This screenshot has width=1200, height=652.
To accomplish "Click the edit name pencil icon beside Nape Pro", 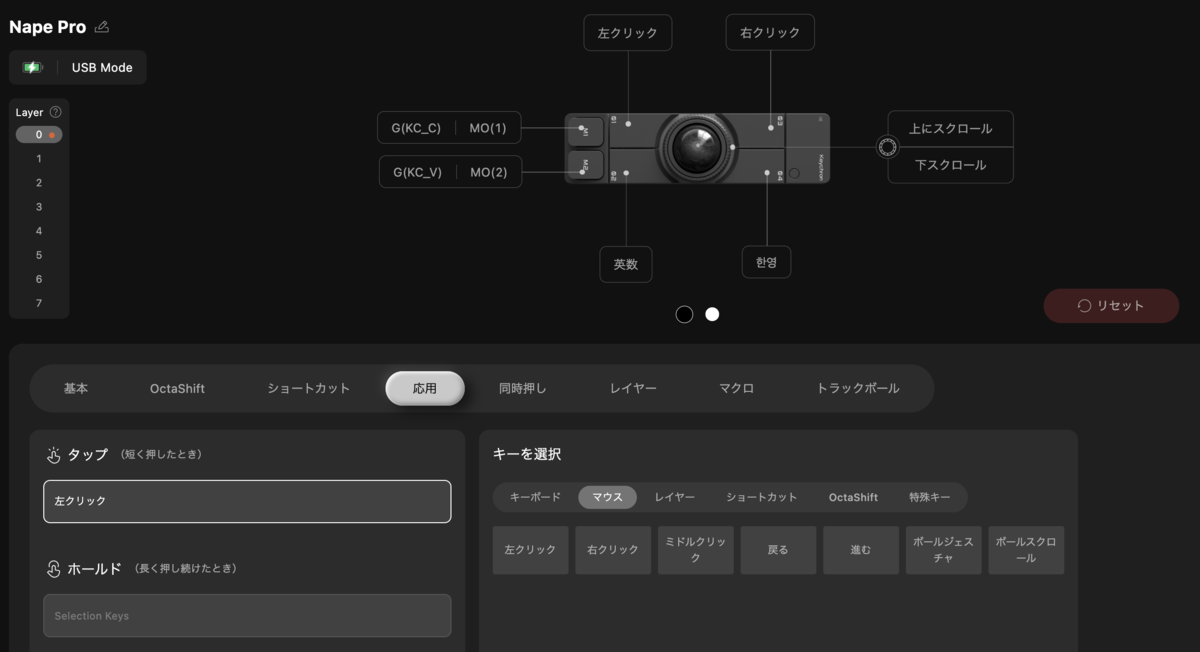I will (102, 27).
